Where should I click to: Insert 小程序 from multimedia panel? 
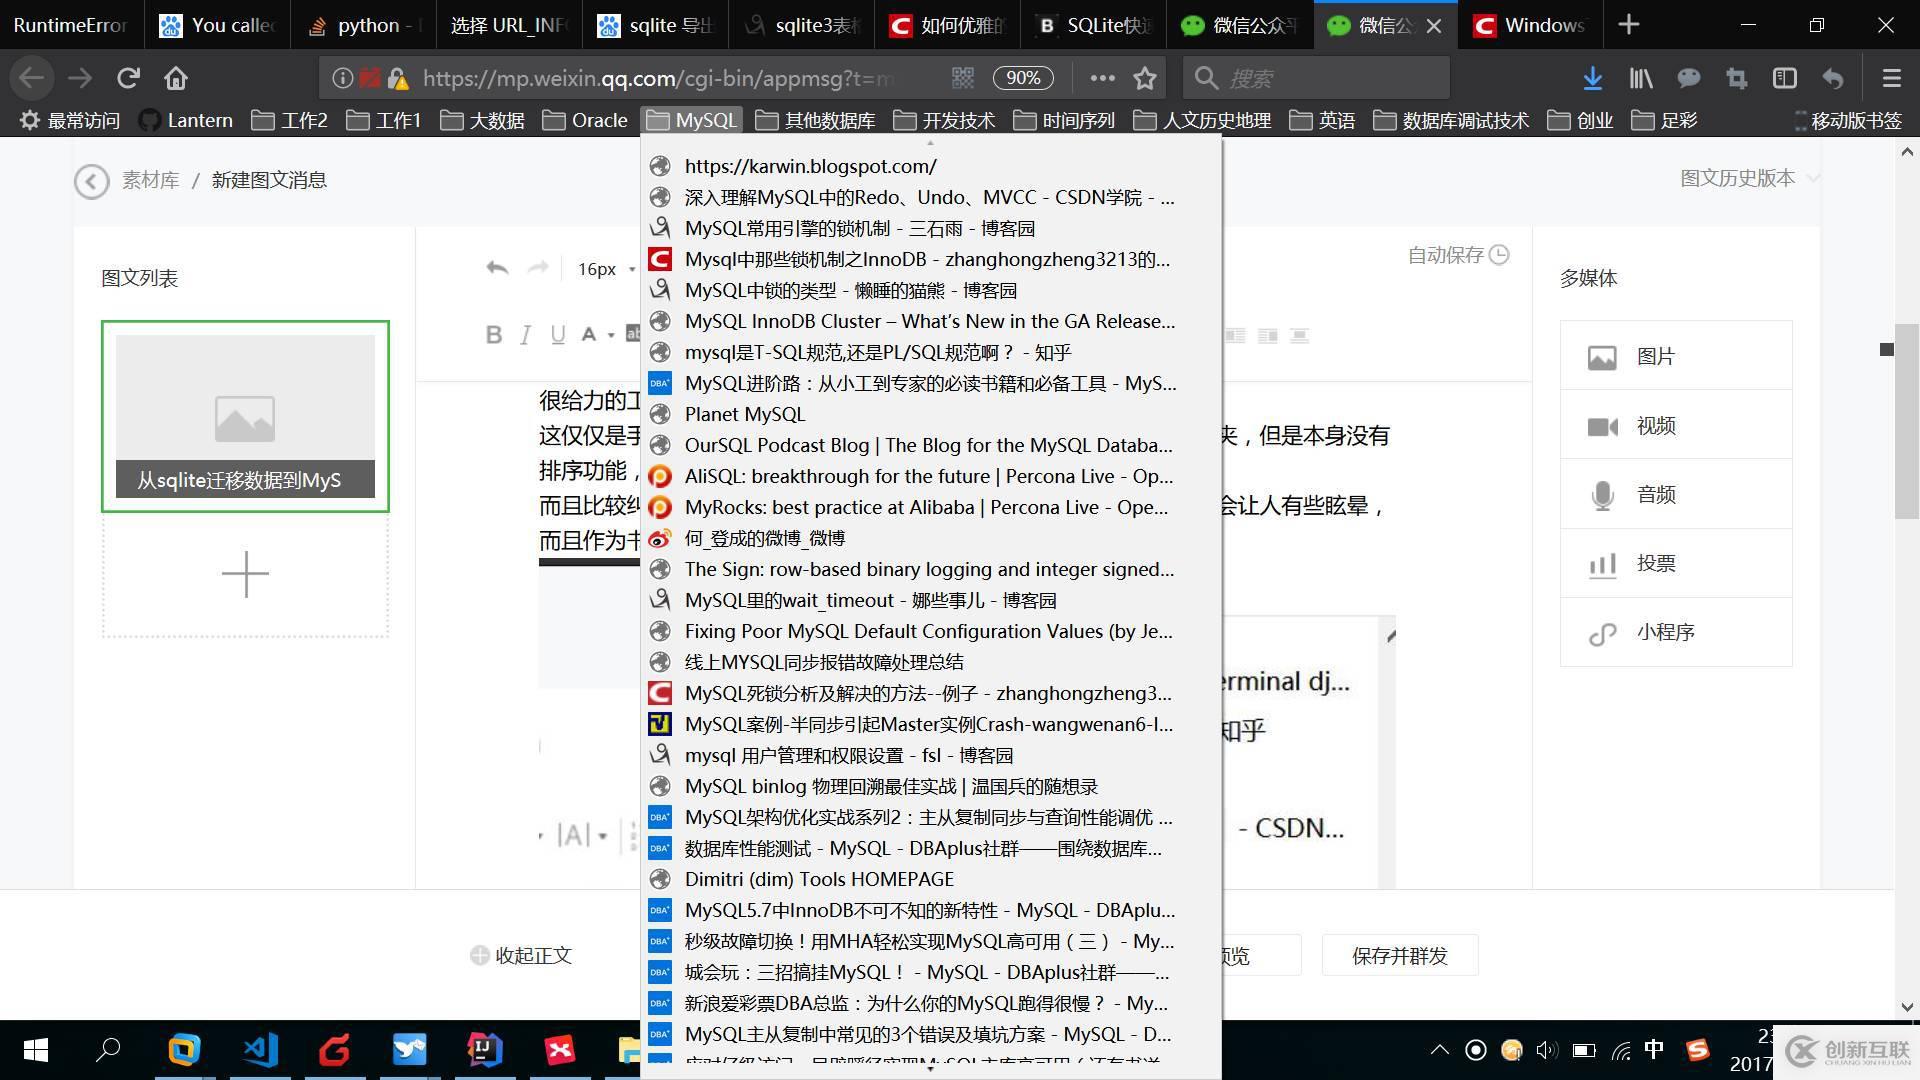1676,632
